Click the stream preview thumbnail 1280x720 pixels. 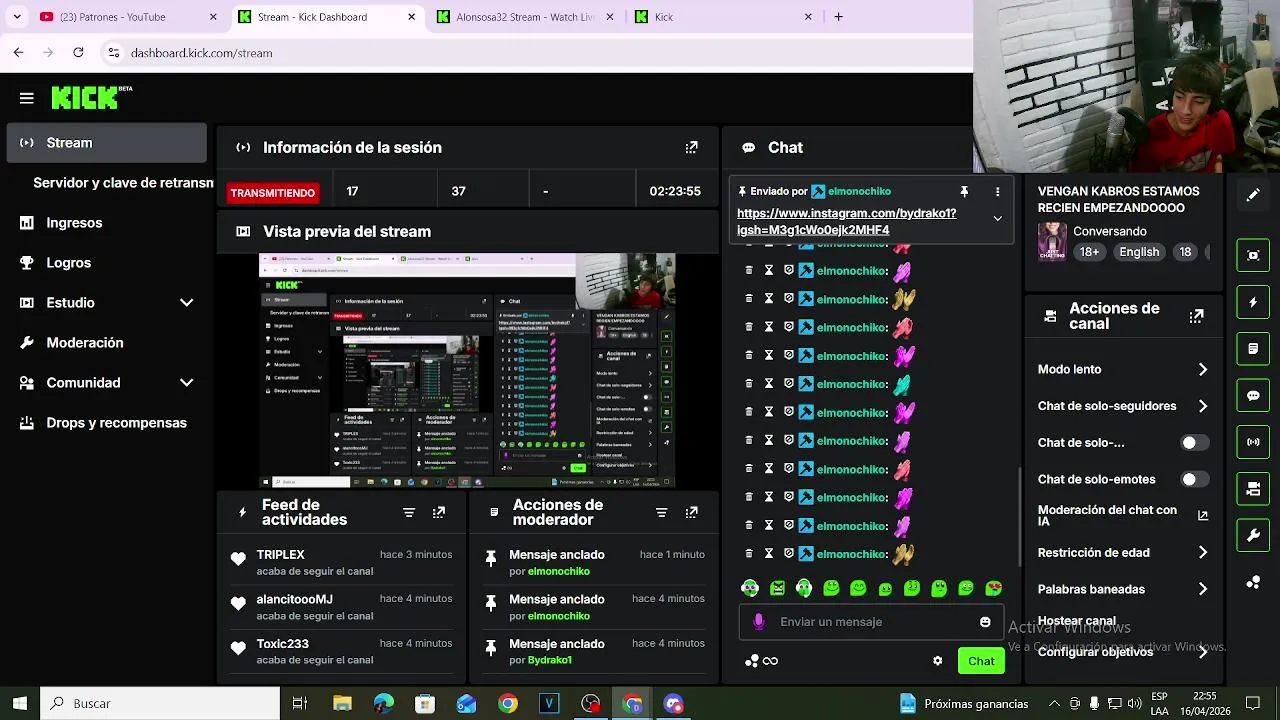[x=467, y=370]
